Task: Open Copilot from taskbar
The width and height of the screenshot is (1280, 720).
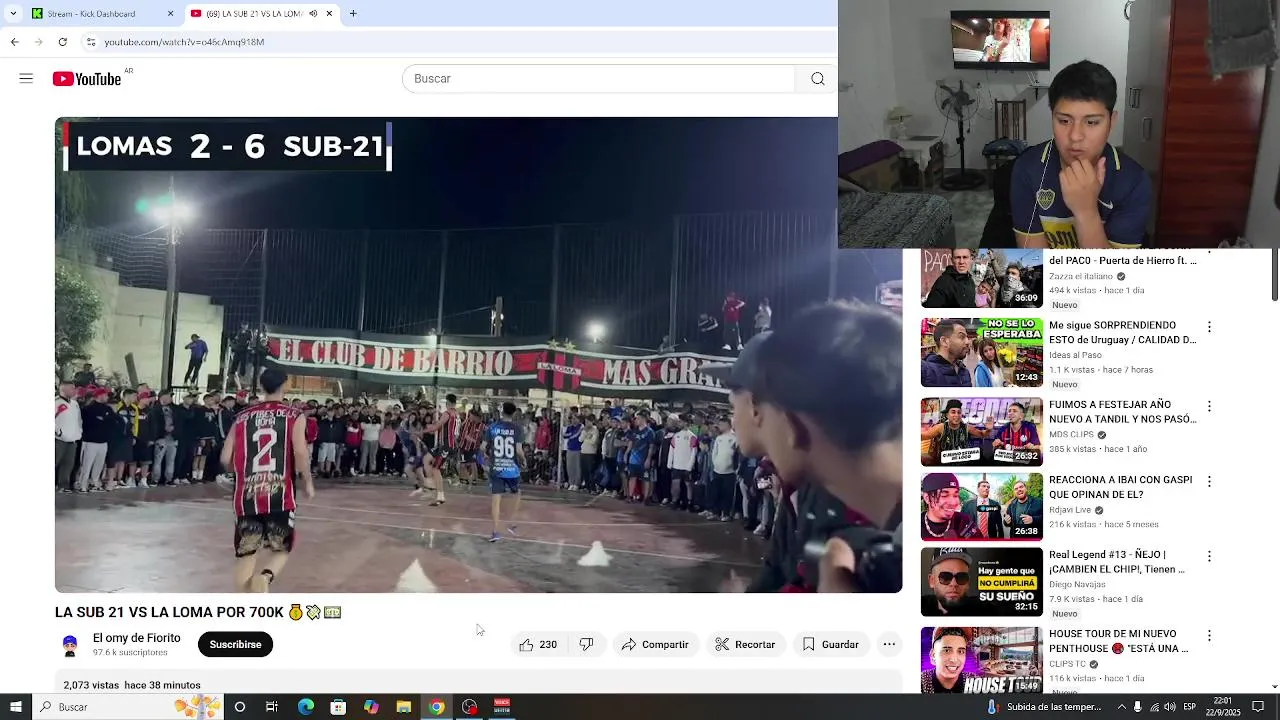Action: pyautogui.click(x=371, y=707)
